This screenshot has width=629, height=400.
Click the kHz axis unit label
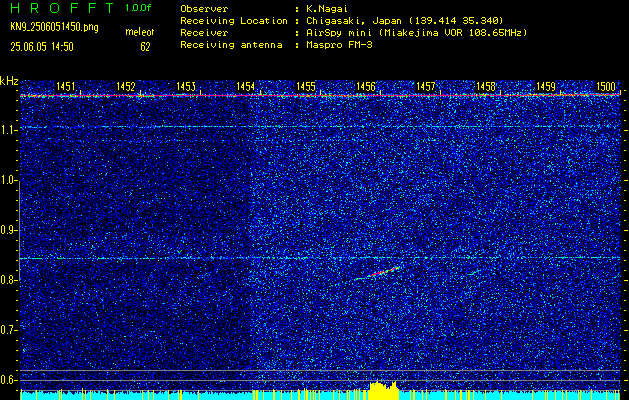point(9,81)
